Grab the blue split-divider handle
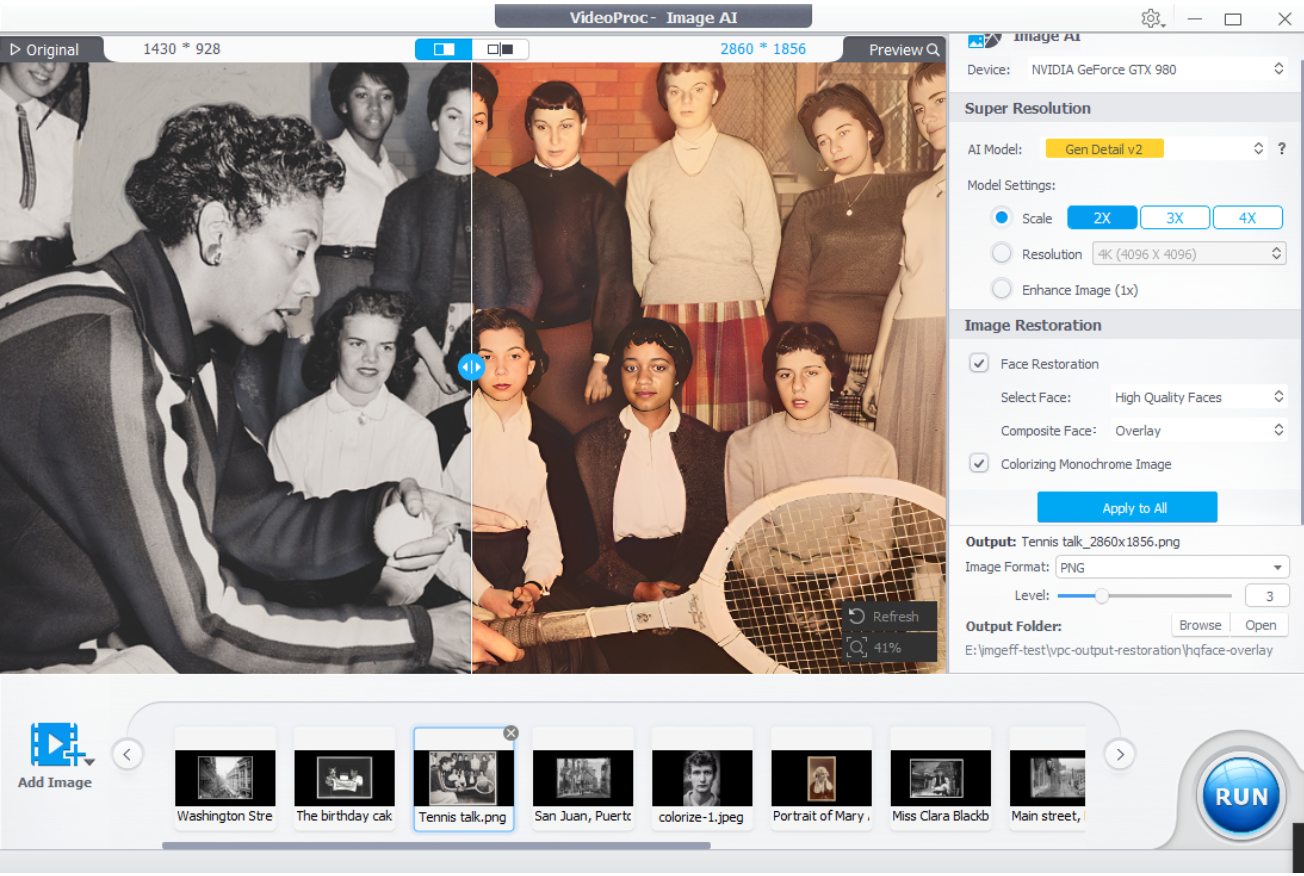The width and height of the screenshot is (1304, 876). tap(471, 367)
